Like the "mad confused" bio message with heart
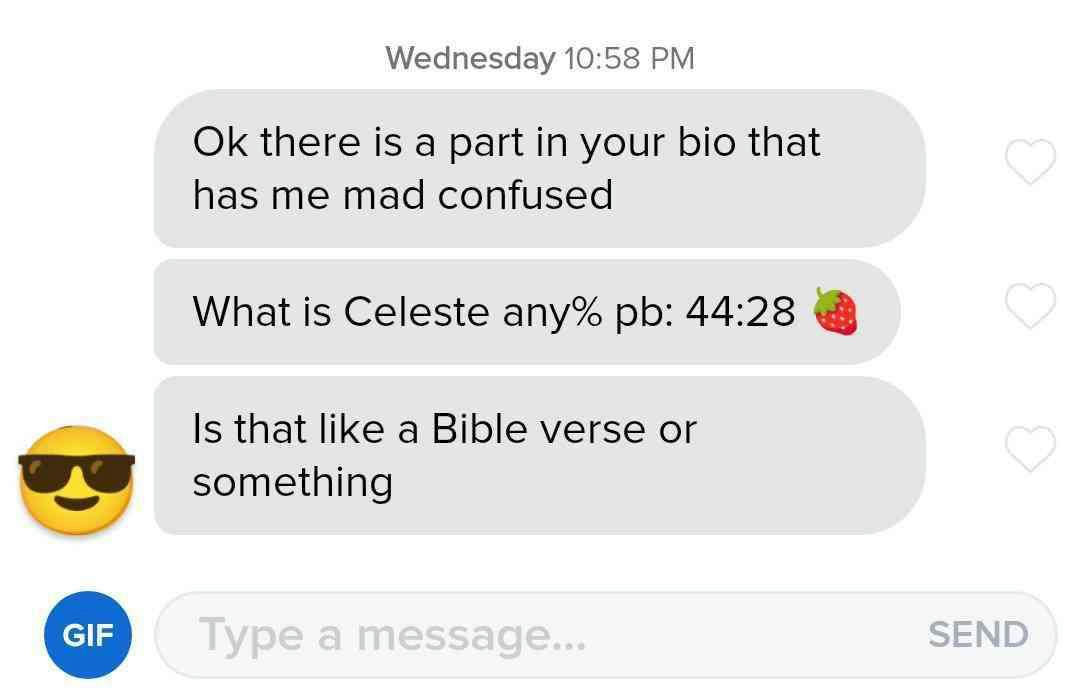The width and height of the screenshot is (1080, 699). tap(1030, 162)
